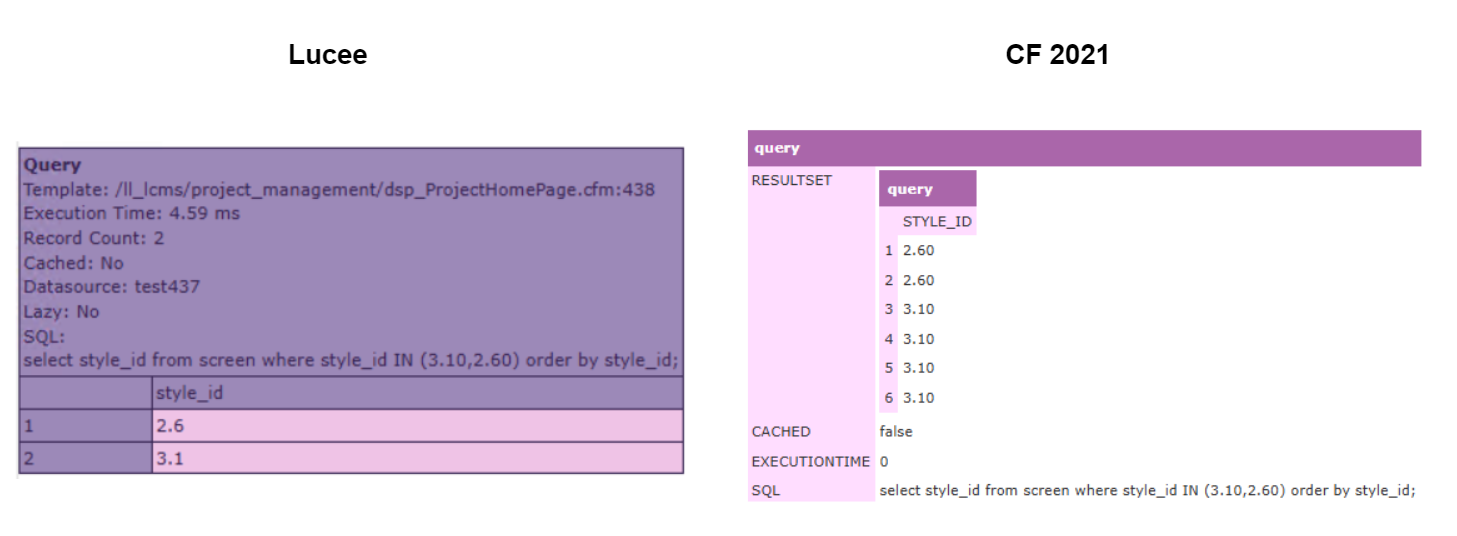Click the STYLE_ID column header

937,221
